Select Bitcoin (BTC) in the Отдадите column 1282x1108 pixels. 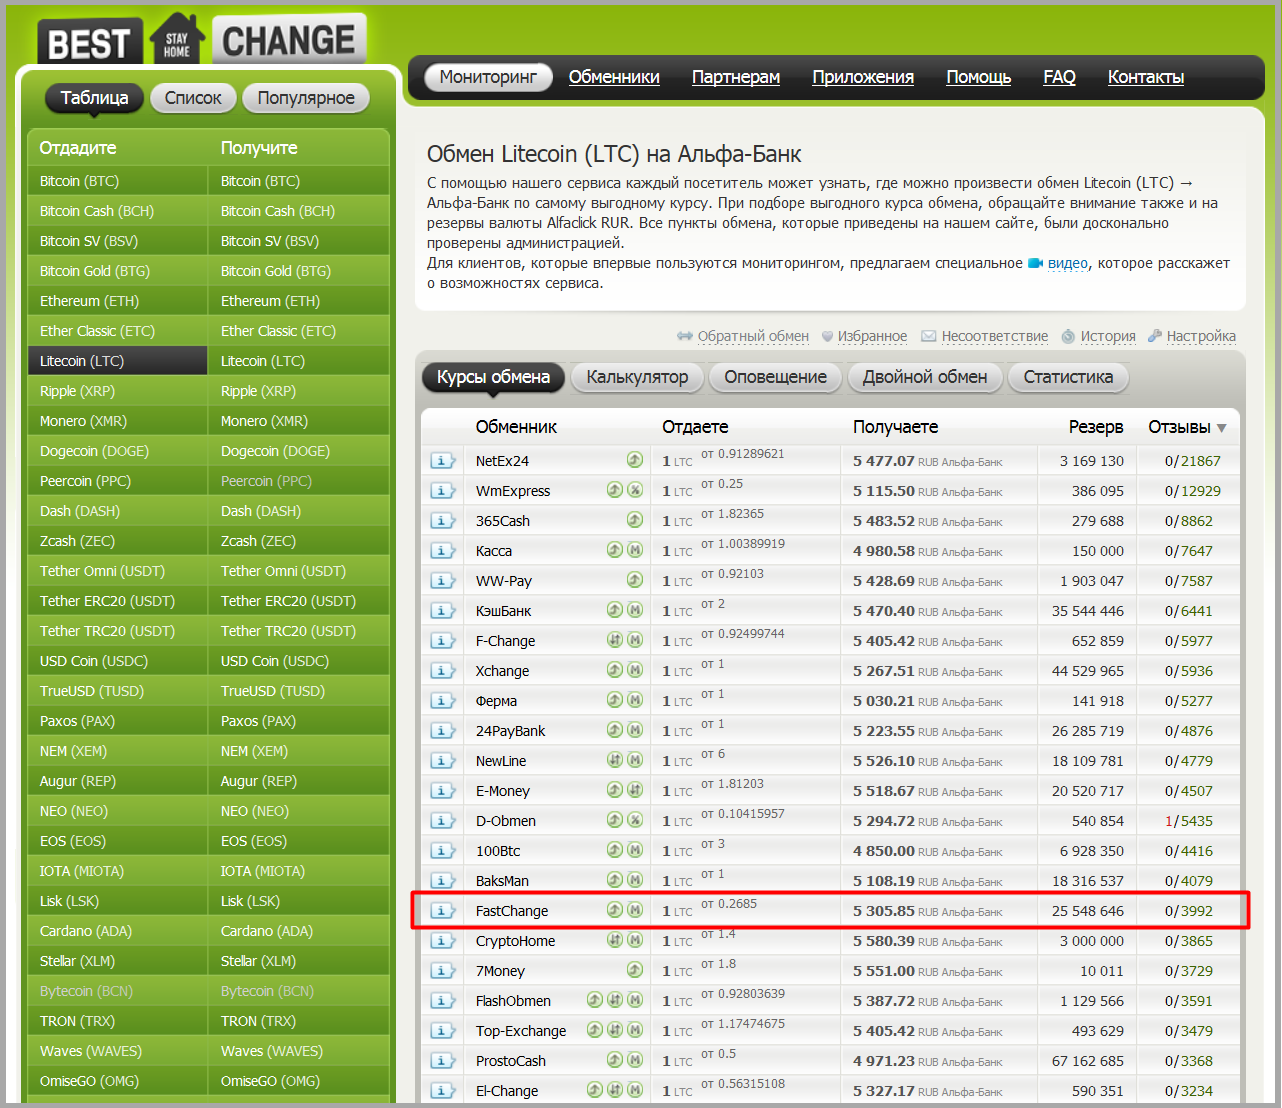pyautogui.click(x=118, y=181)
